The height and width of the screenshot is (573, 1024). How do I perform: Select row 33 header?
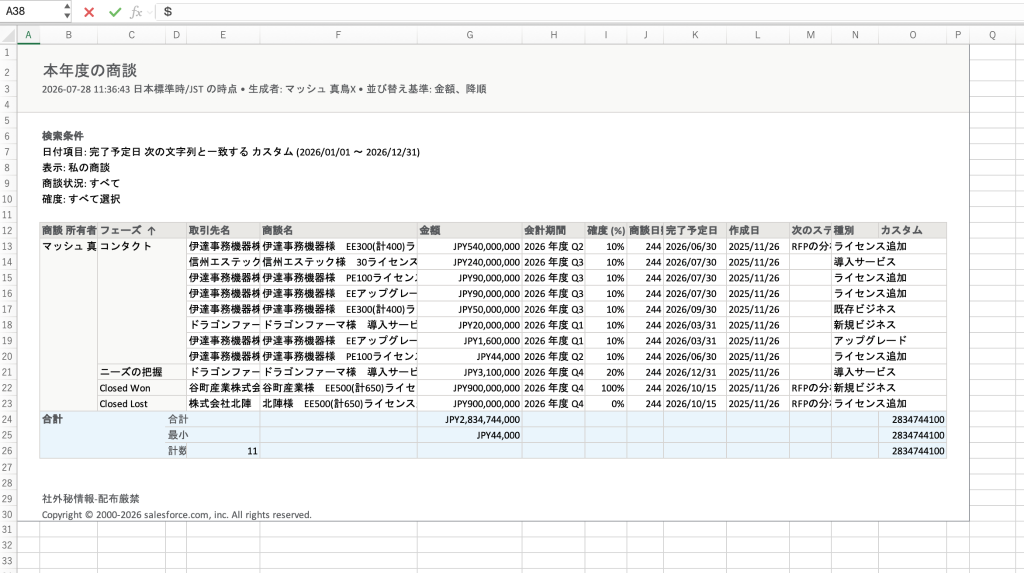8,561
